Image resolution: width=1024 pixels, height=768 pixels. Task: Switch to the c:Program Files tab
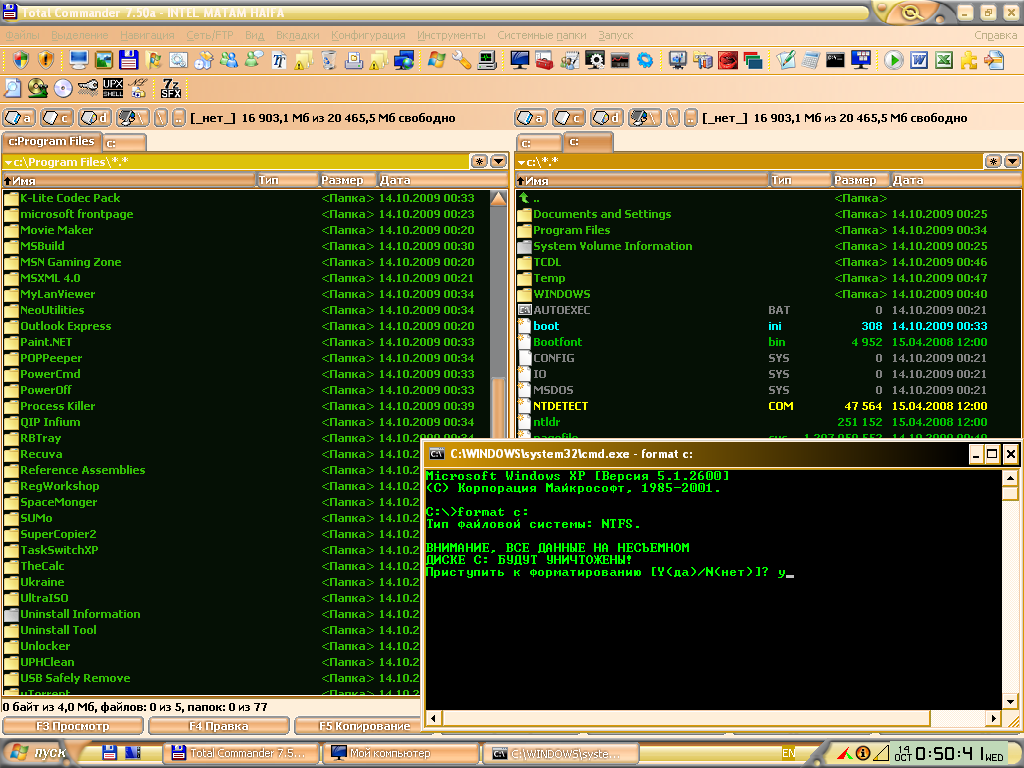pyautogui.click(x=51, y=142)
